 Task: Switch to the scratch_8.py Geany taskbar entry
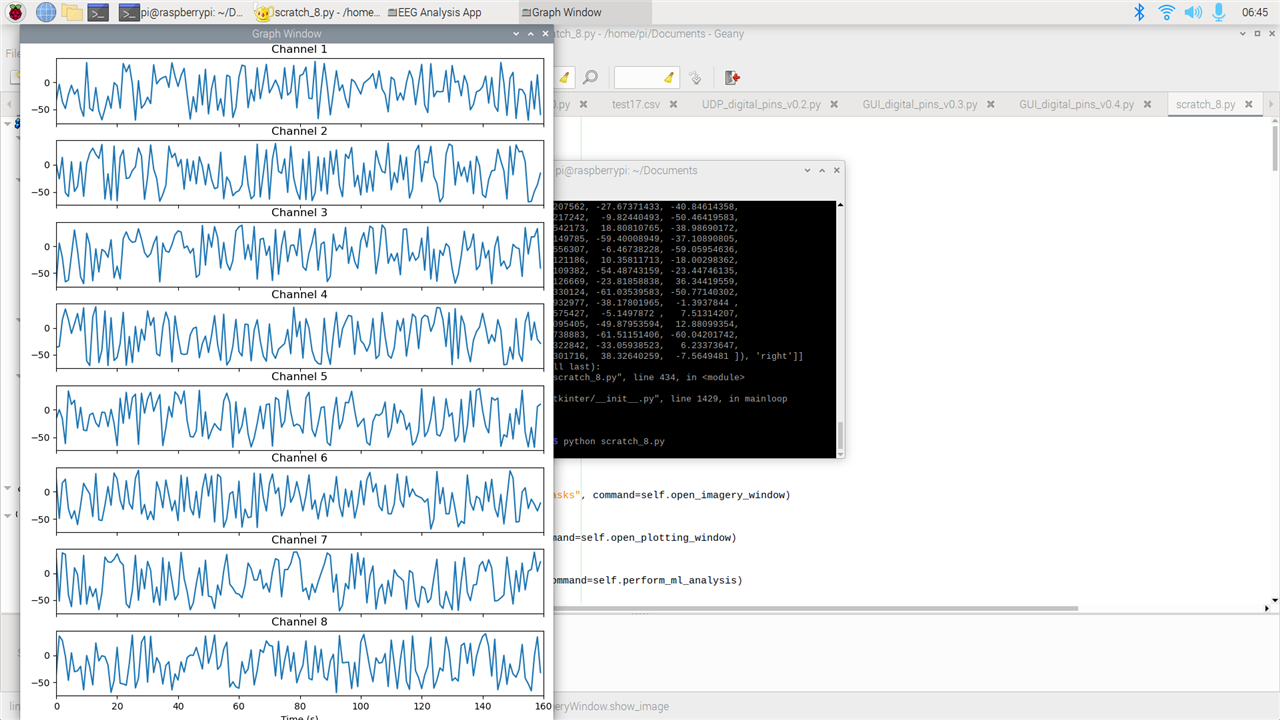316,12
